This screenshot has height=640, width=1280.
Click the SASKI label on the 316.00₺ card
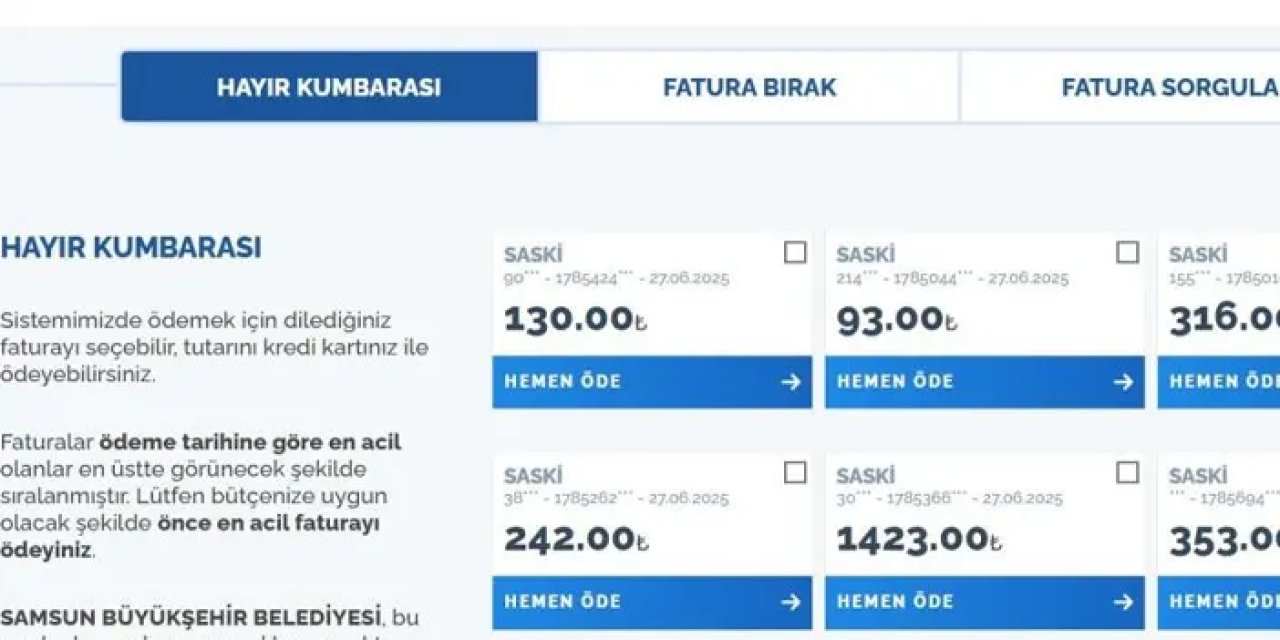[x=1199, y=253]
